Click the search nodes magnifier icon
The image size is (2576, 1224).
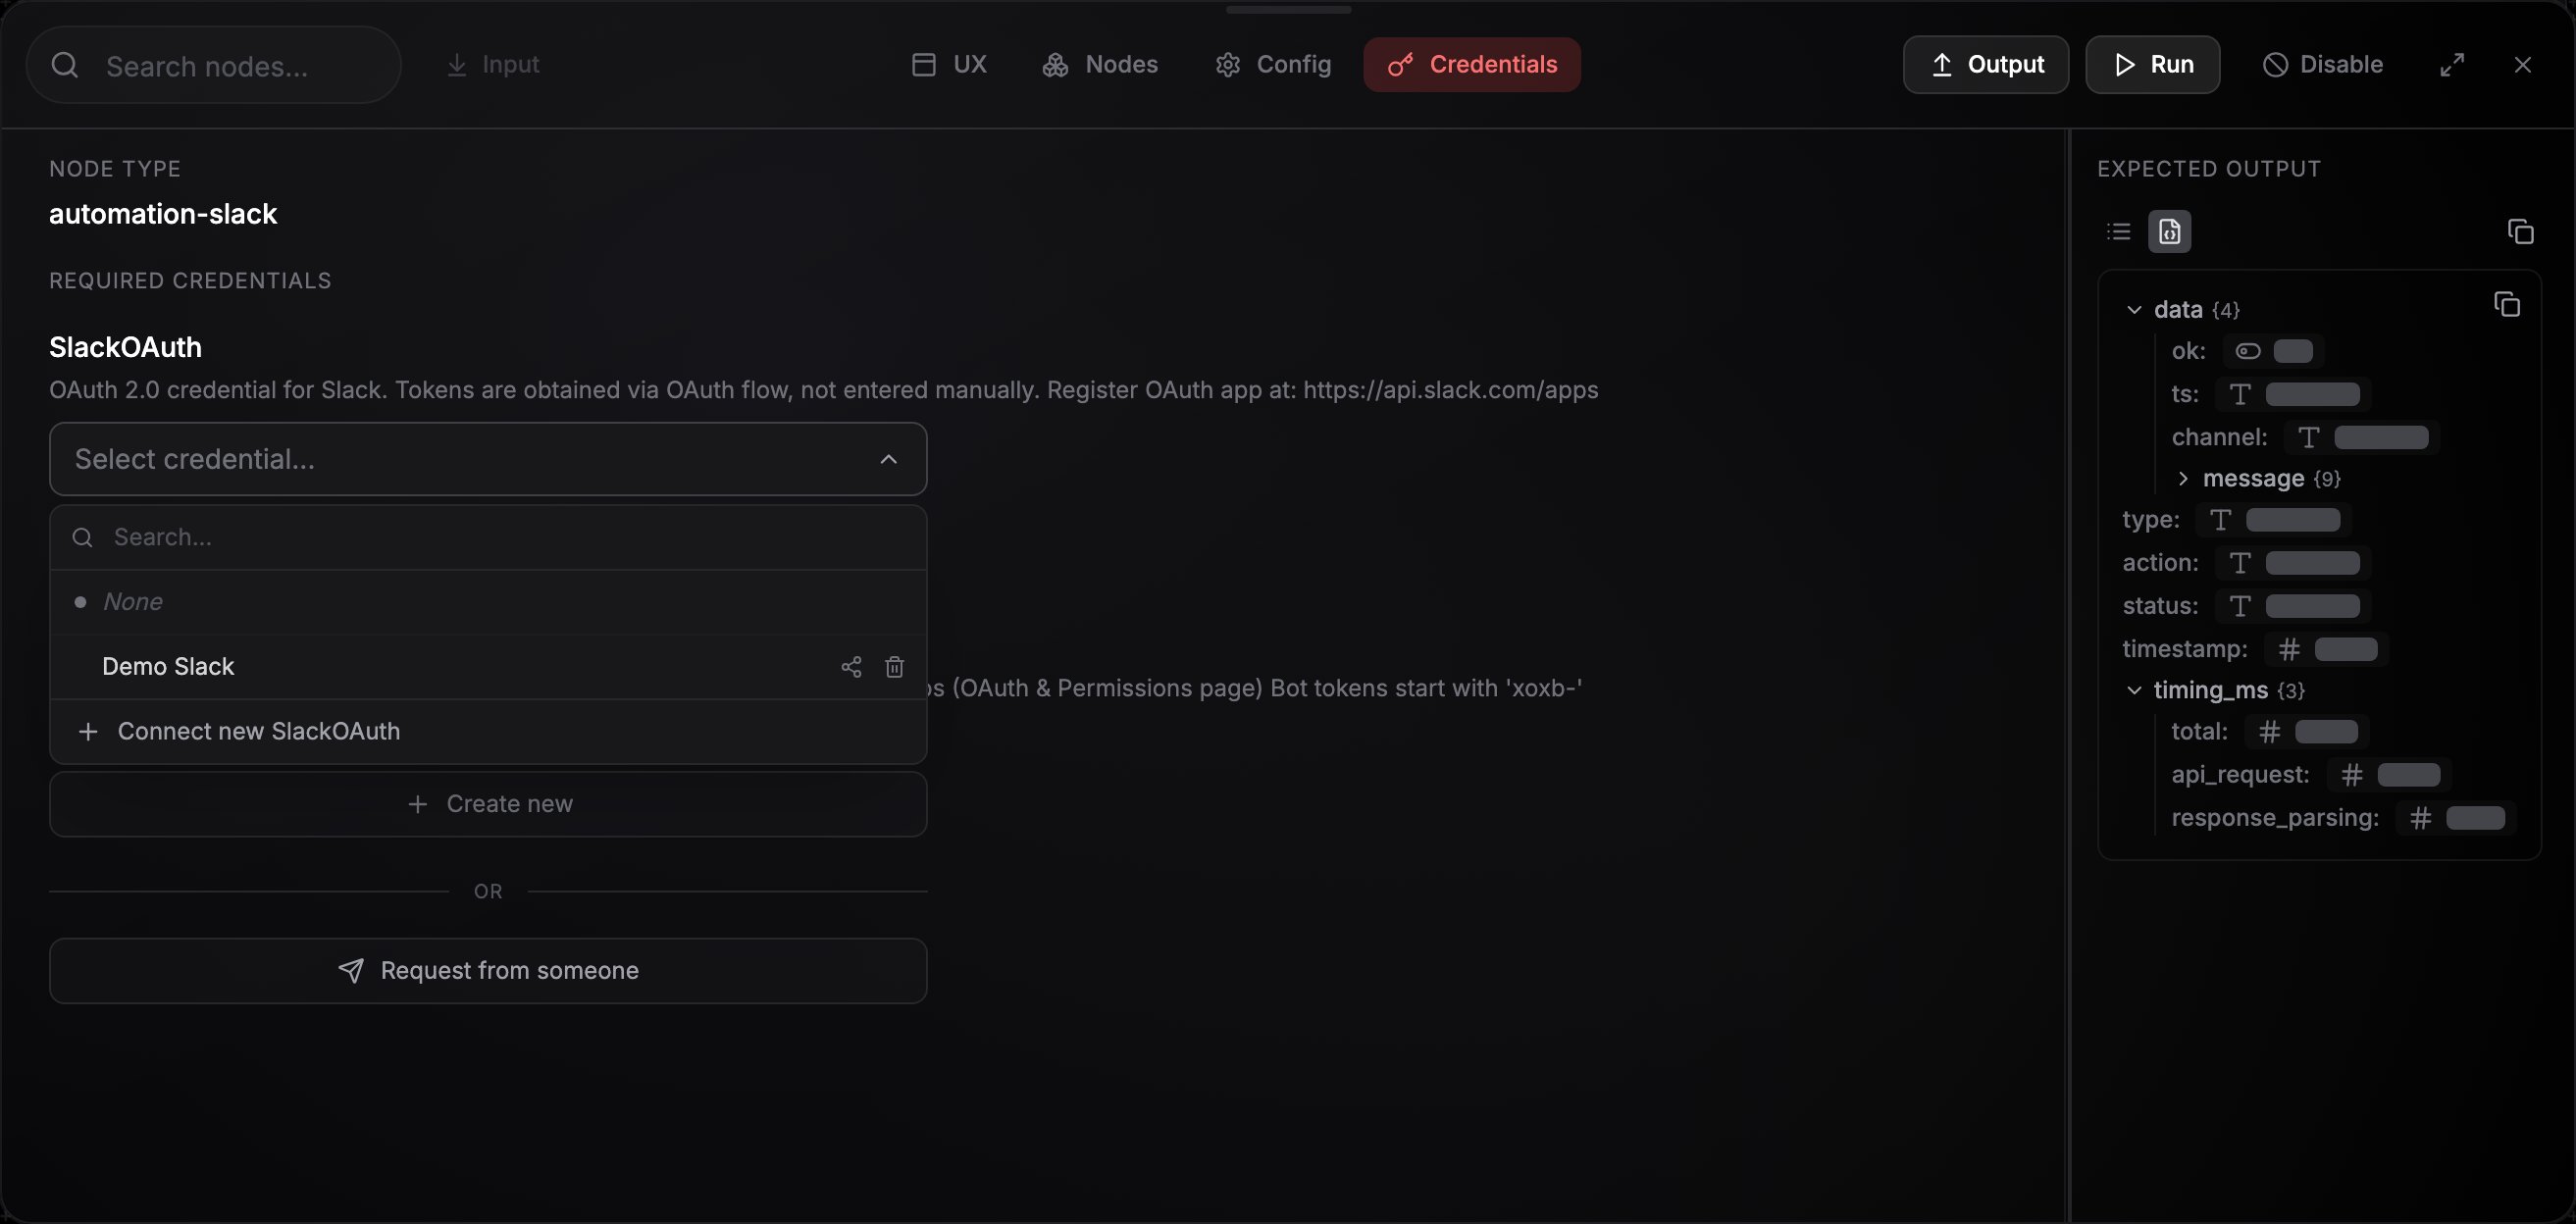(x=65, y=65)
